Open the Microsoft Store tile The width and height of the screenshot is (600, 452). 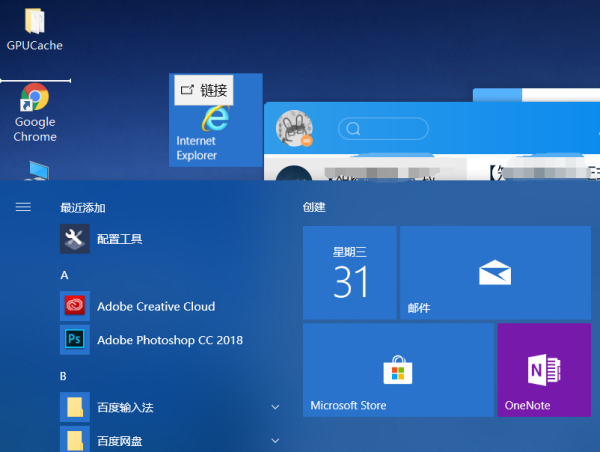(398, 370)
